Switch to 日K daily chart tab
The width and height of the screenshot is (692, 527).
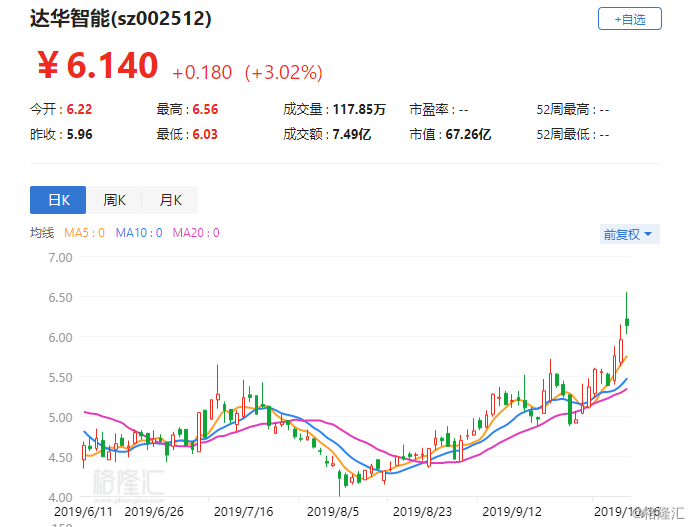[x=58, y=200]
